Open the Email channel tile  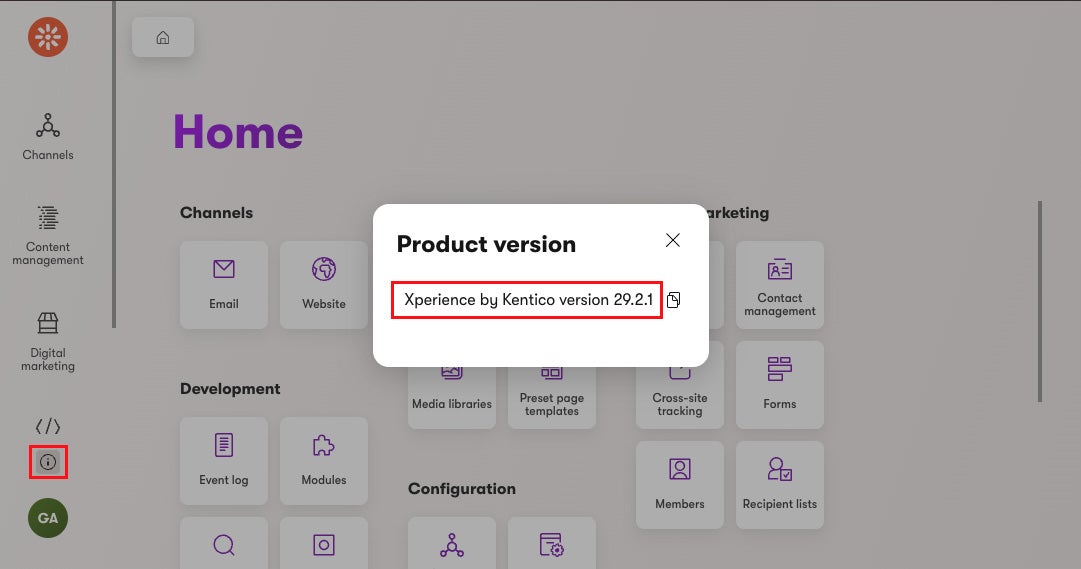pyautogui.click(x=224, y=284)
